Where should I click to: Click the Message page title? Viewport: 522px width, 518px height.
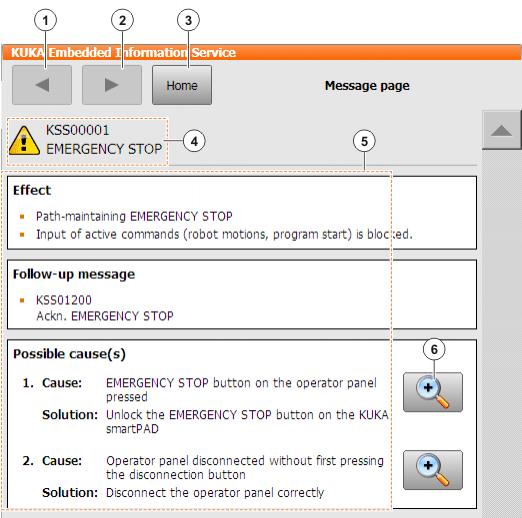tap(367, 86)
